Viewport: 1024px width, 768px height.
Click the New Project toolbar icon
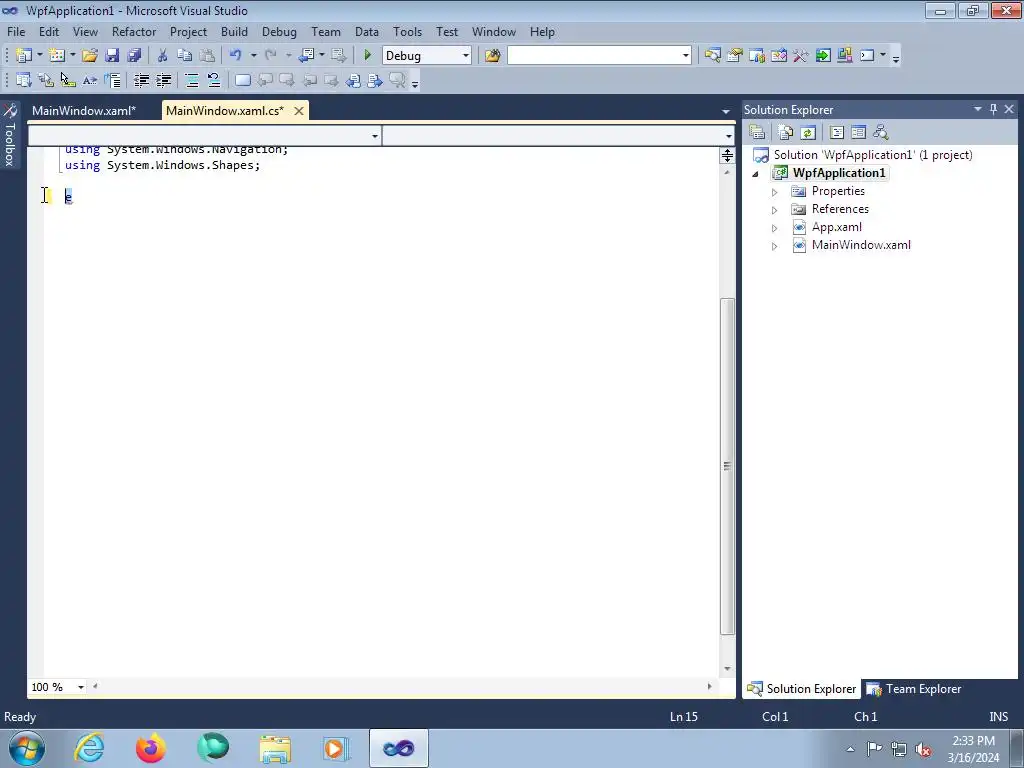[24, 56]
